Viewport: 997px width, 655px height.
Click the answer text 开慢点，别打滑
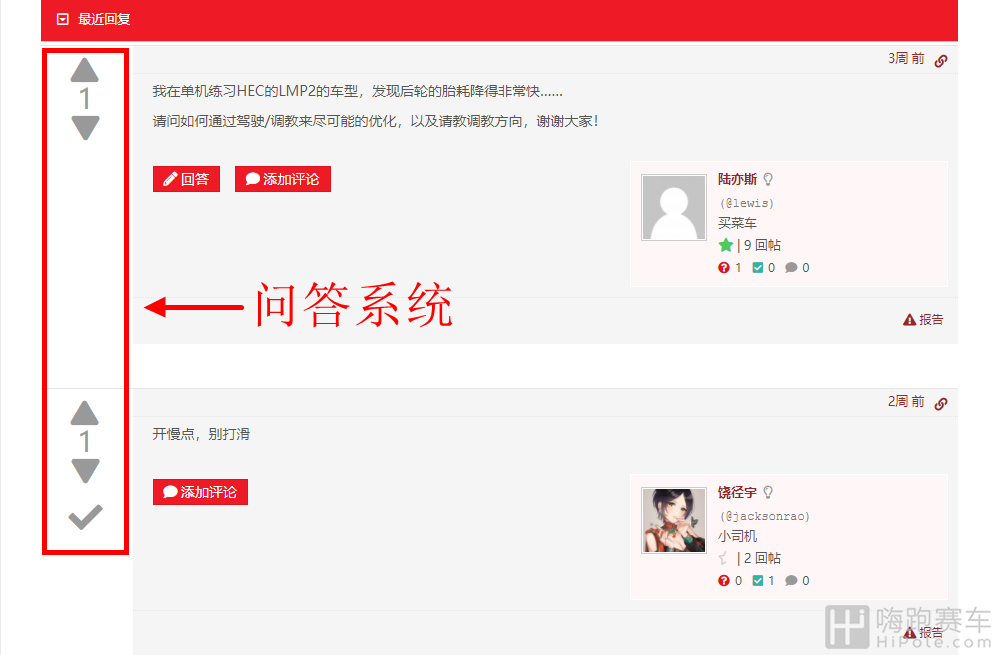click(201, 434)
